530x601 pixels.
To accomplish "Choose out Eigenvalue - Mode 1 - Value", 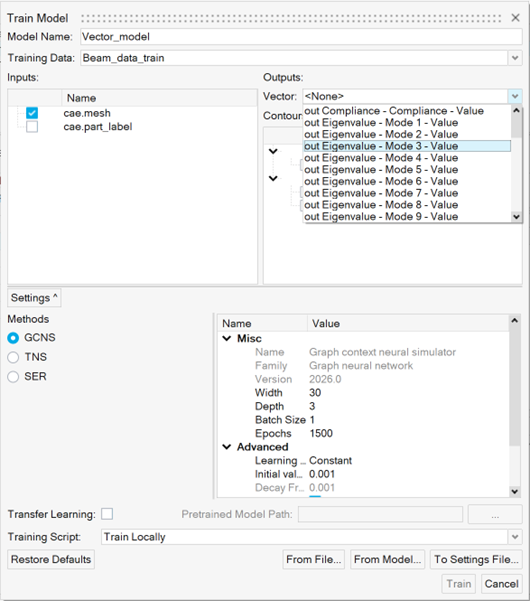I will point(407,123).
